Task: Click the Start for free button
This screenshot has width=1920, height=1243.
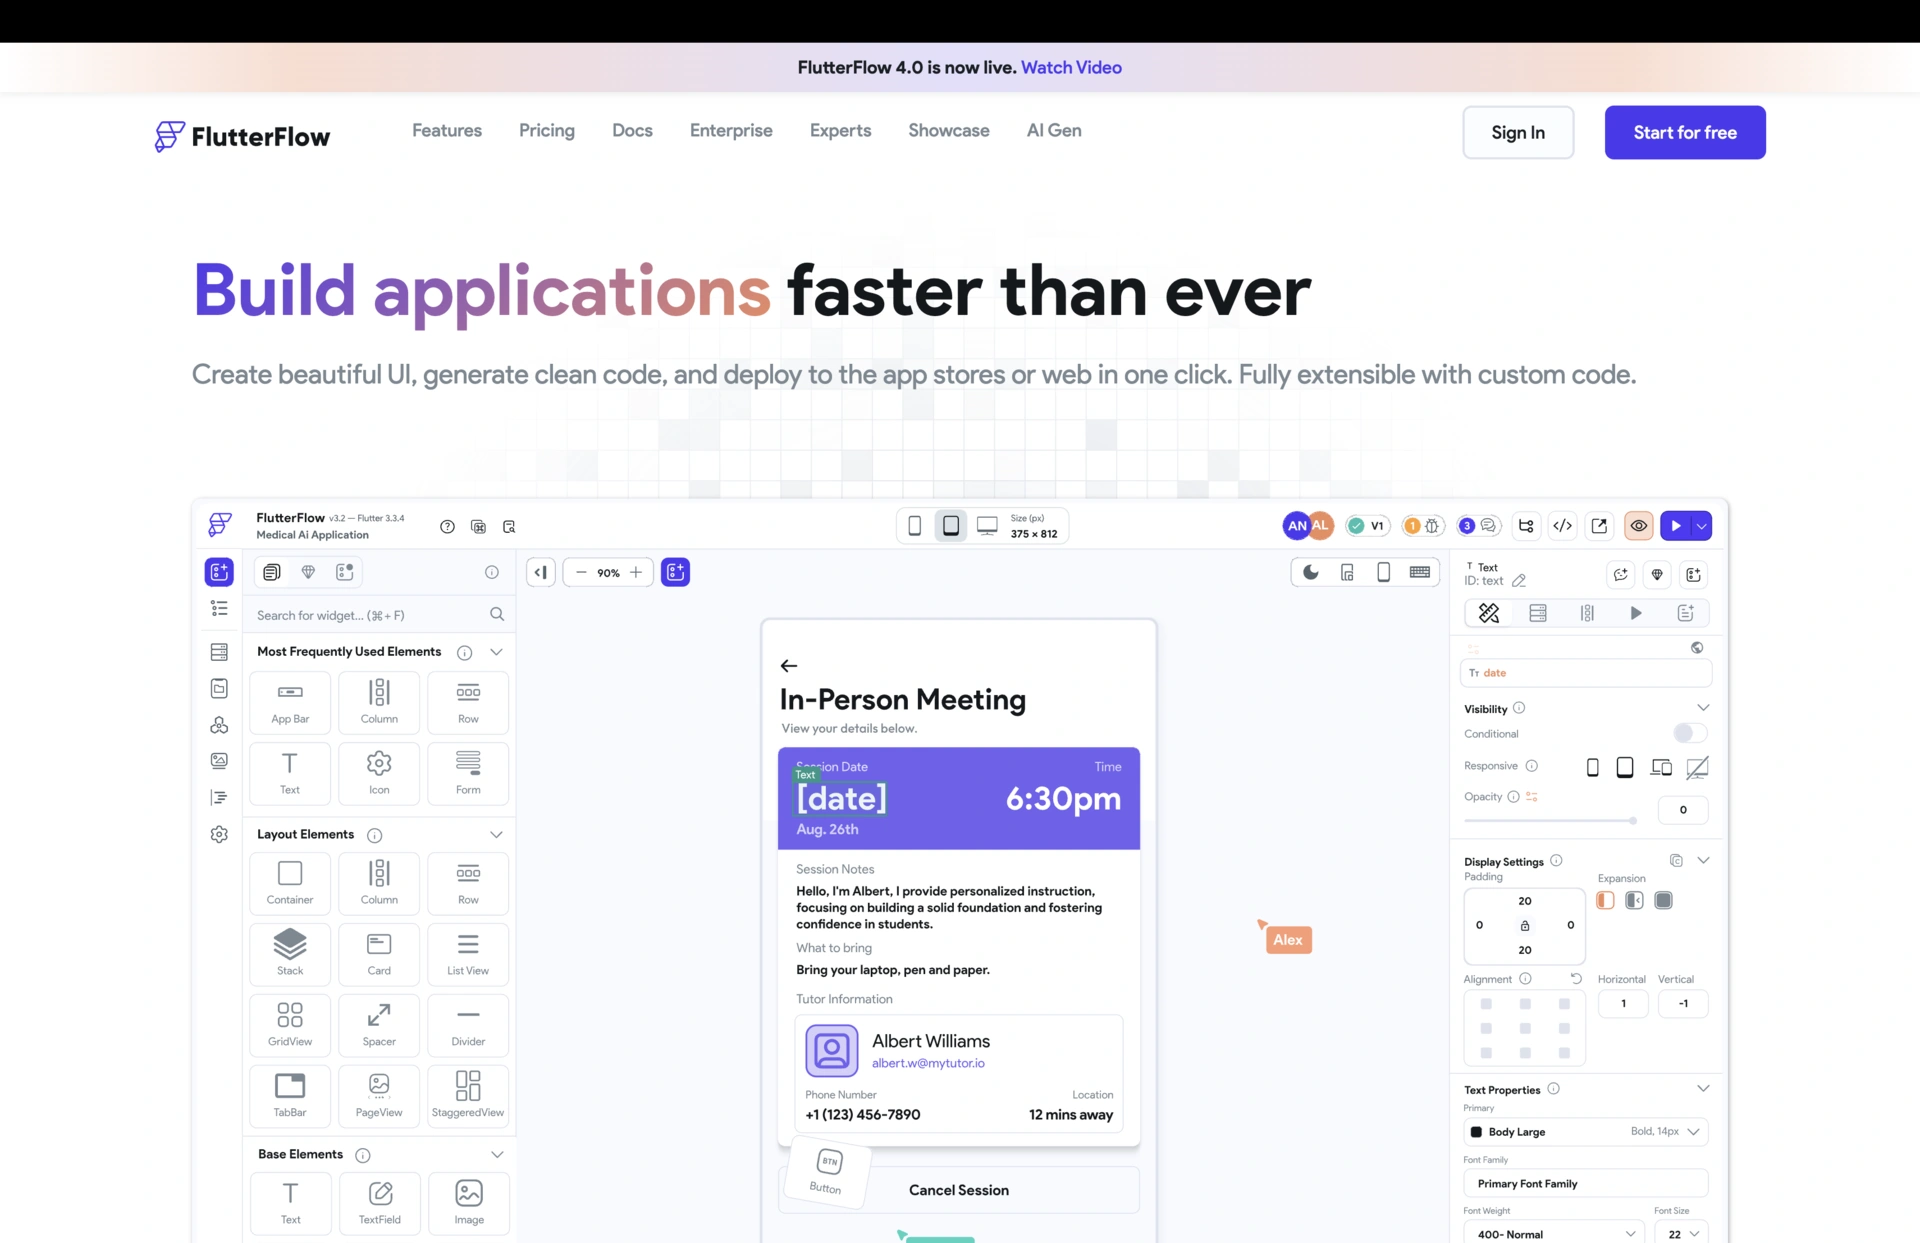Action: 1684,132
